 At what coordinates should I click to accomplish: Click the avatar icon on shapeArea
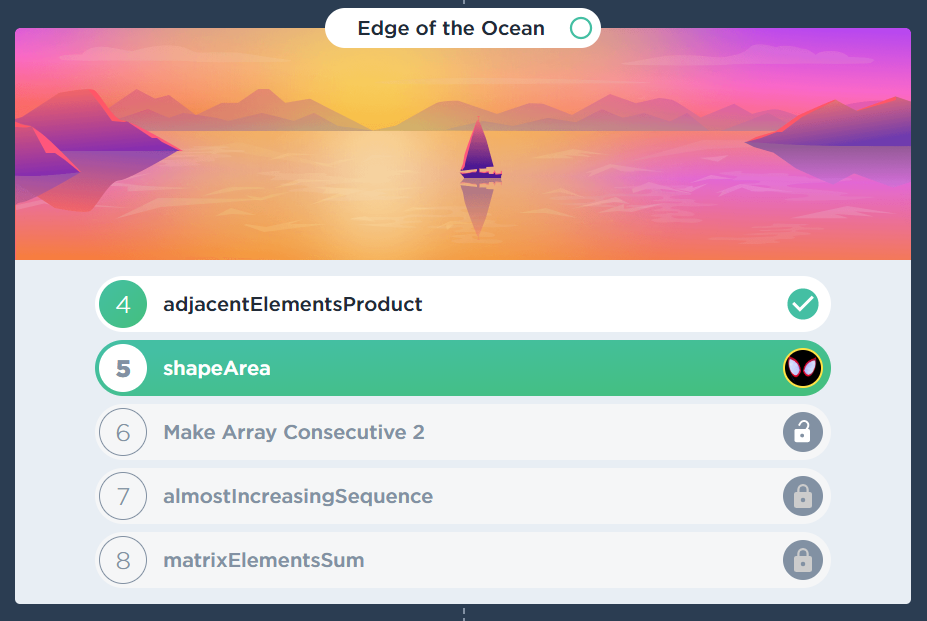point(802,368)
